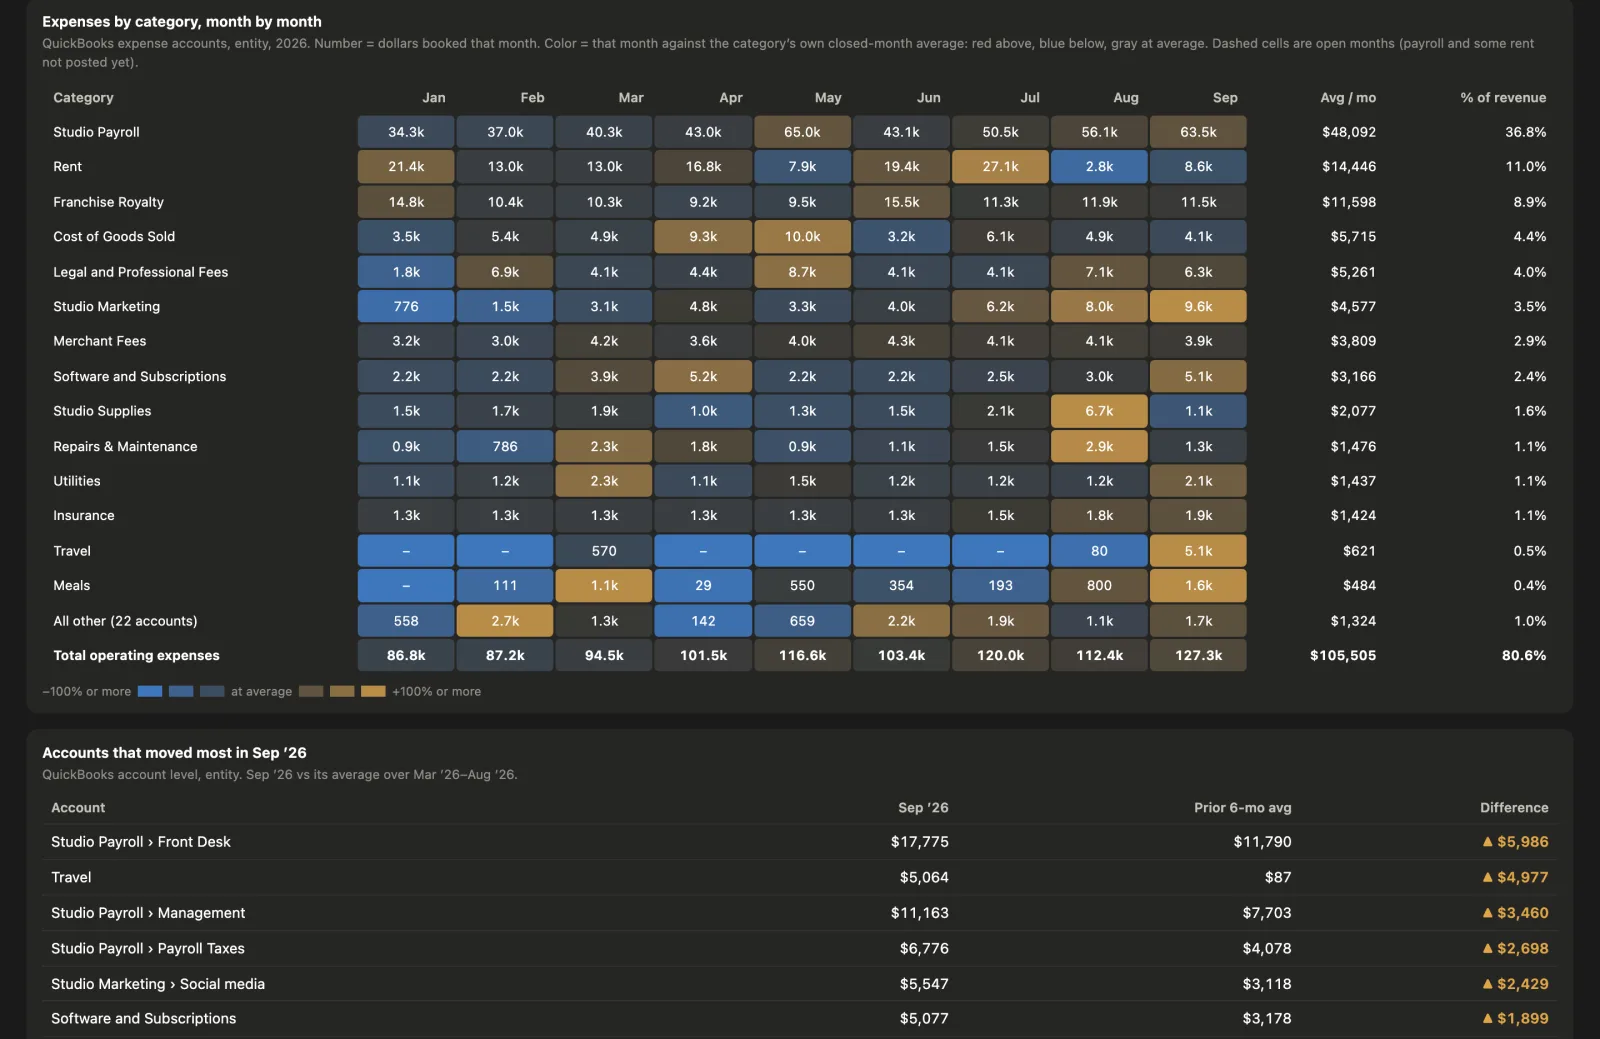This screenshot has height=1039, width=1600.
Task: Select Studio Marketing Jan cell 776
Action: click(x=406, y=307)
